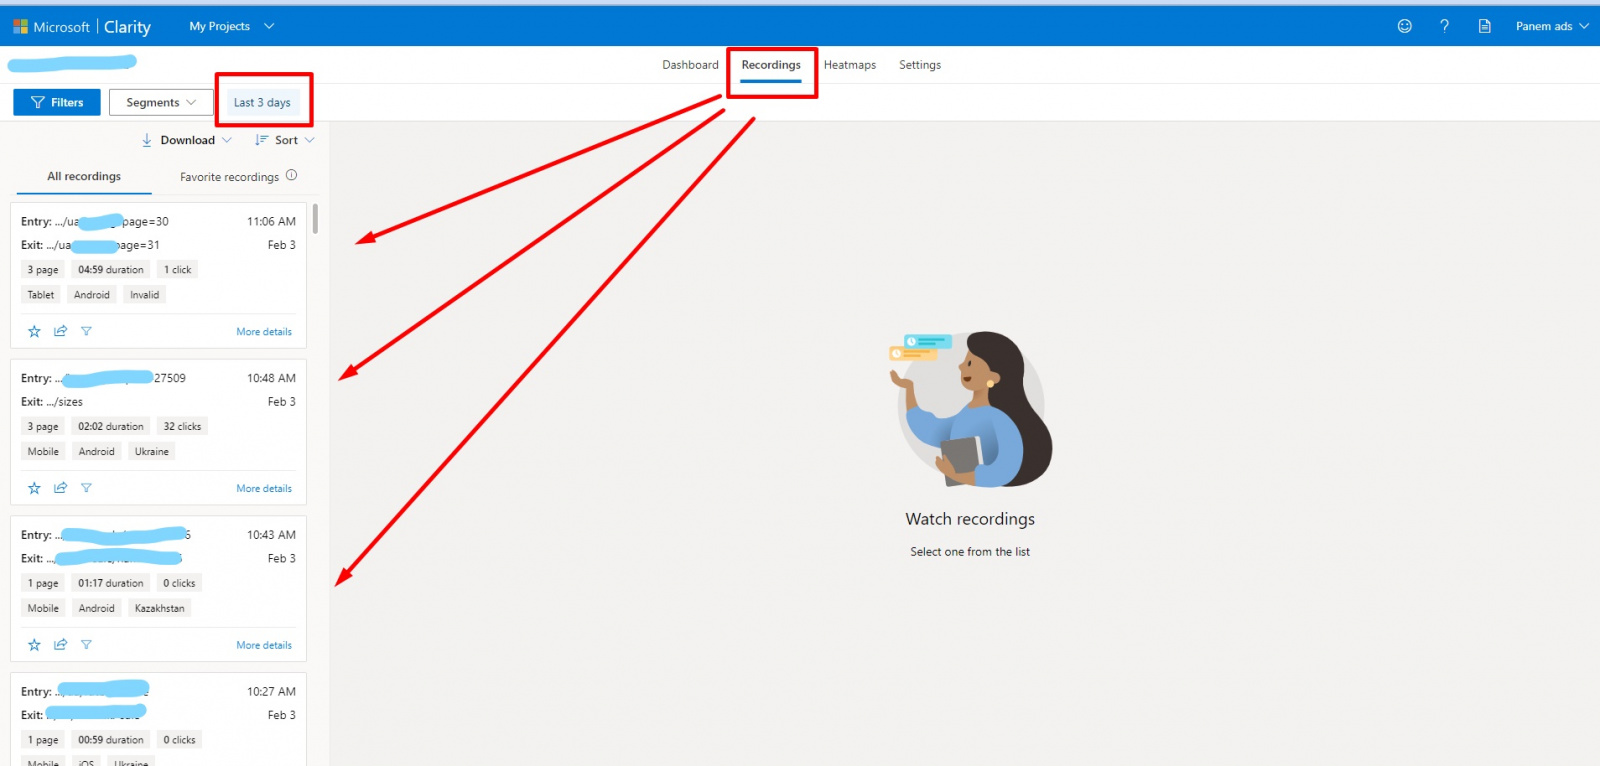The width and height of the screenshot is (1600, 766).
Task: Click filter icon on 10:43 AM recording
Action: tap(86, 645)
